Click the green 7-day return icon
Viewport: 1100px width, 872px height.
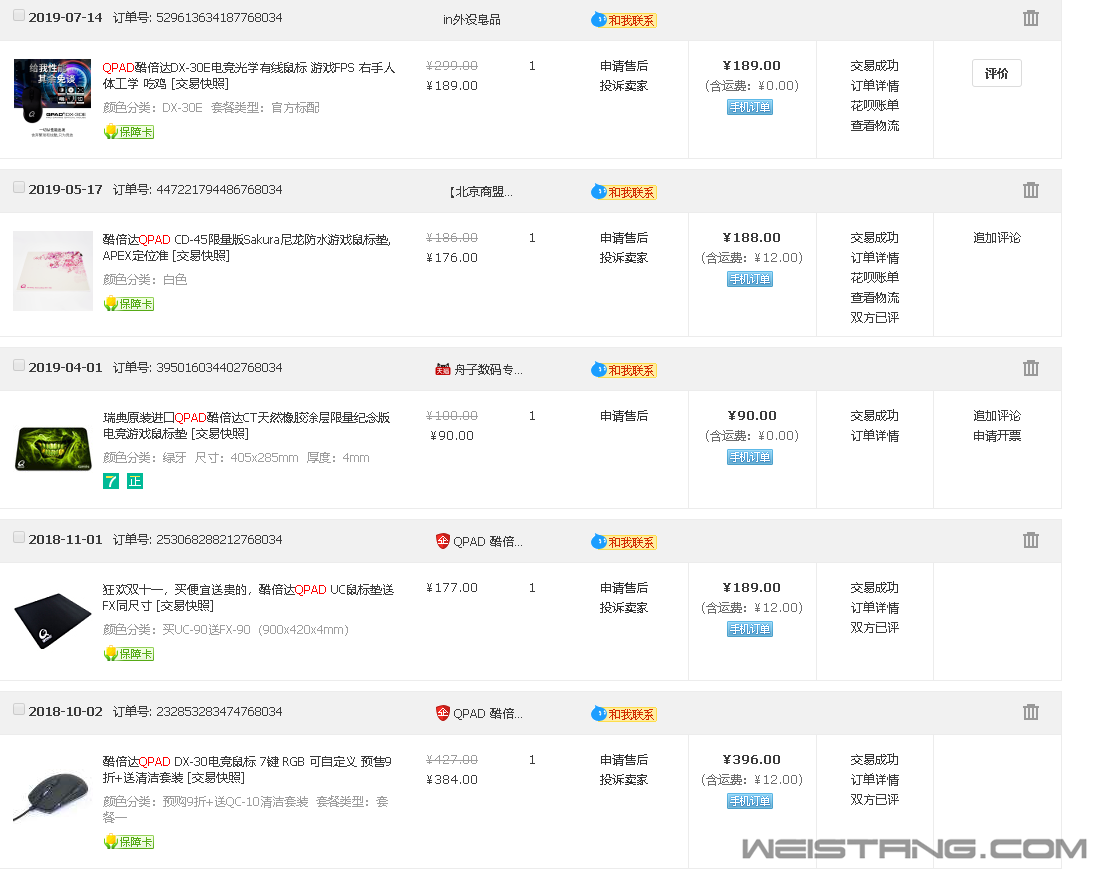(111, 481)
